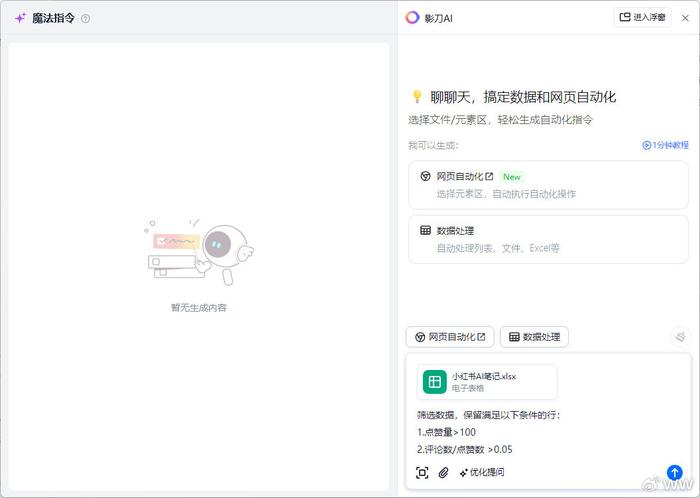Click the 我可以生成 label
Screen dimensions: 700x498
[x=433, y=145]
